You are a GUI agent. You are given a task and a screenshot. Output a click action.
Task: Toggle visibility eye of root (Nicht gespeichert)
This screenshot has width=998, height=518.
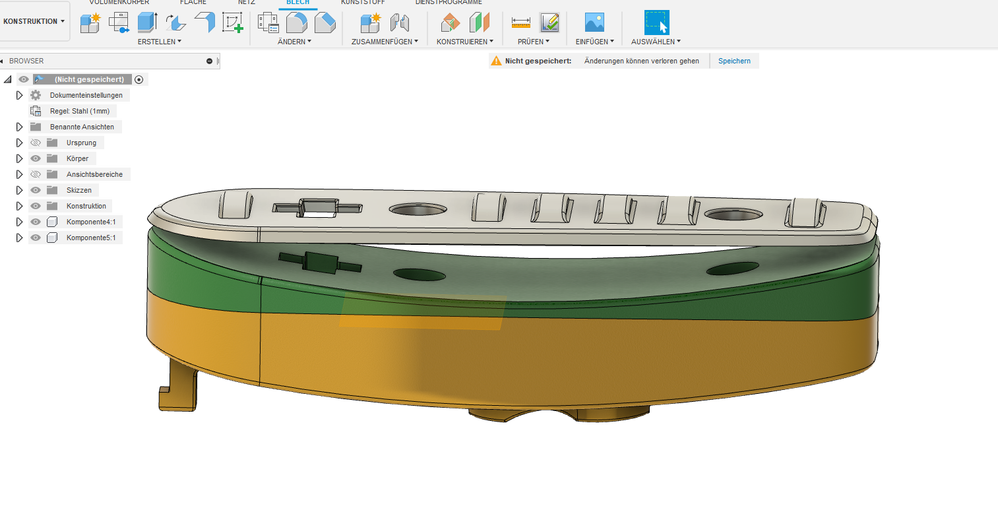click(24, 79)
